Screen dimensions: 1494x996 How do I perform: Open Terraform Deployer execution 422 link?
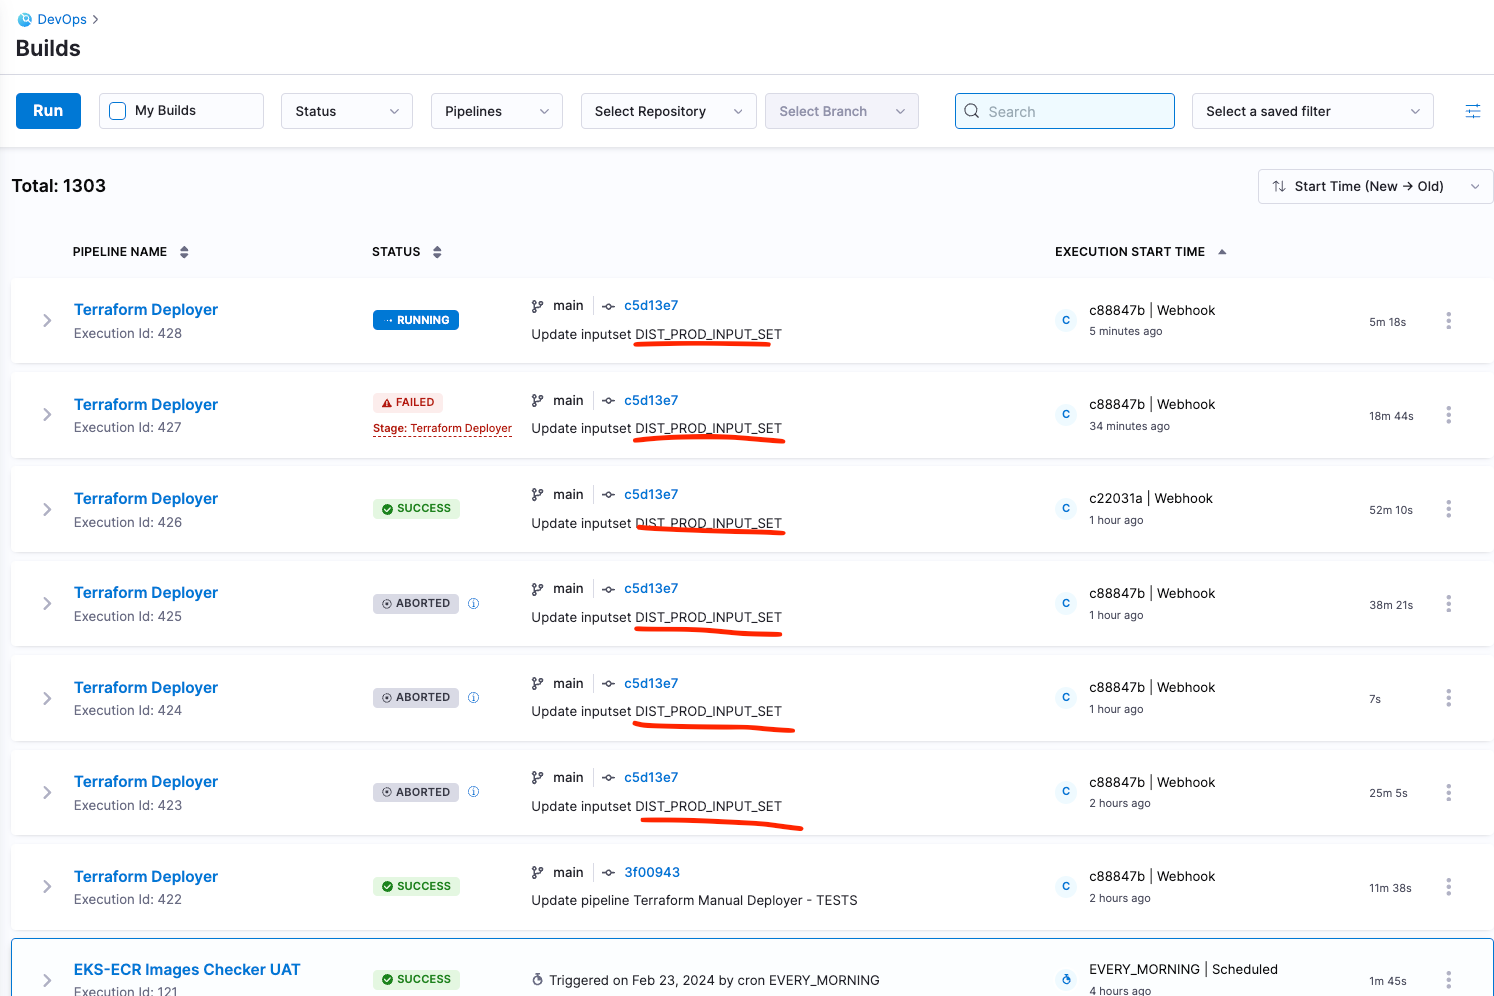click(146, 876)
